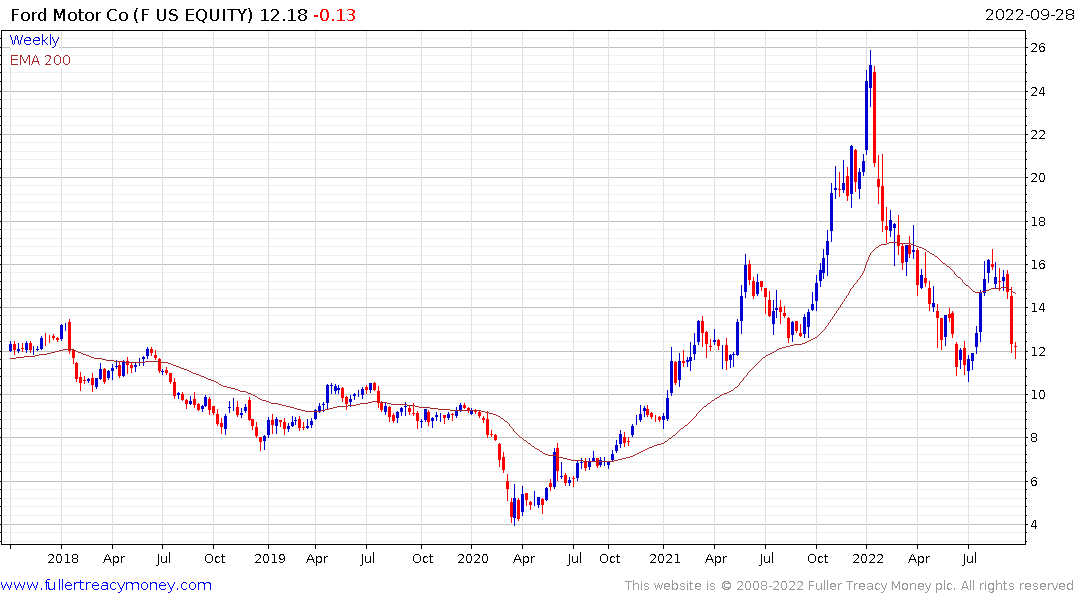Click the 22 price axis label
1075x600 pixels.
1038,134
